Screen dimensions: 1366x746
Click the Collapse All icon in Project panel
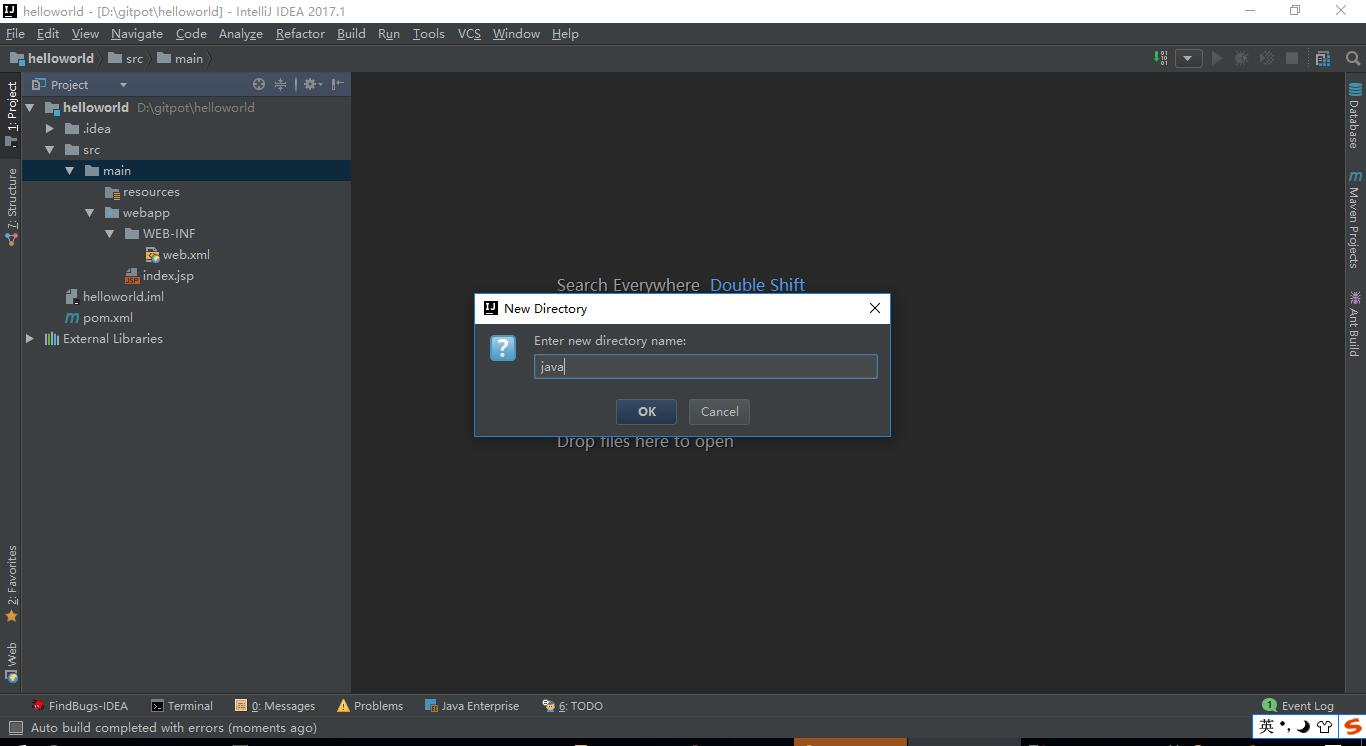pyautogui.click(x=281, y=85)
